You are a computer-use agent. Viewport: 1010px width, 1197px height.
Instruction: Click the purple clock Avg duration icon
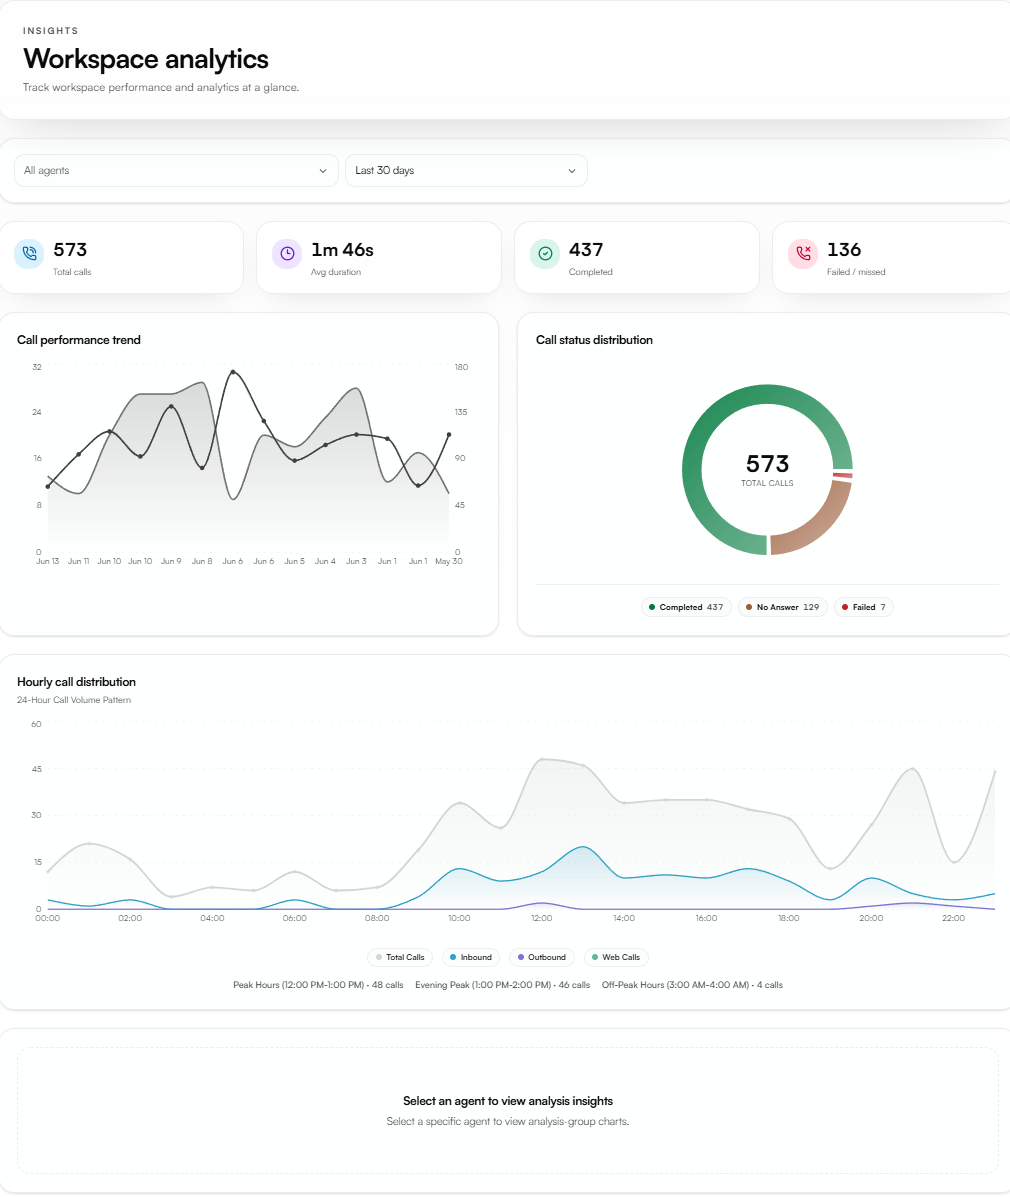(x=287, y=253)
